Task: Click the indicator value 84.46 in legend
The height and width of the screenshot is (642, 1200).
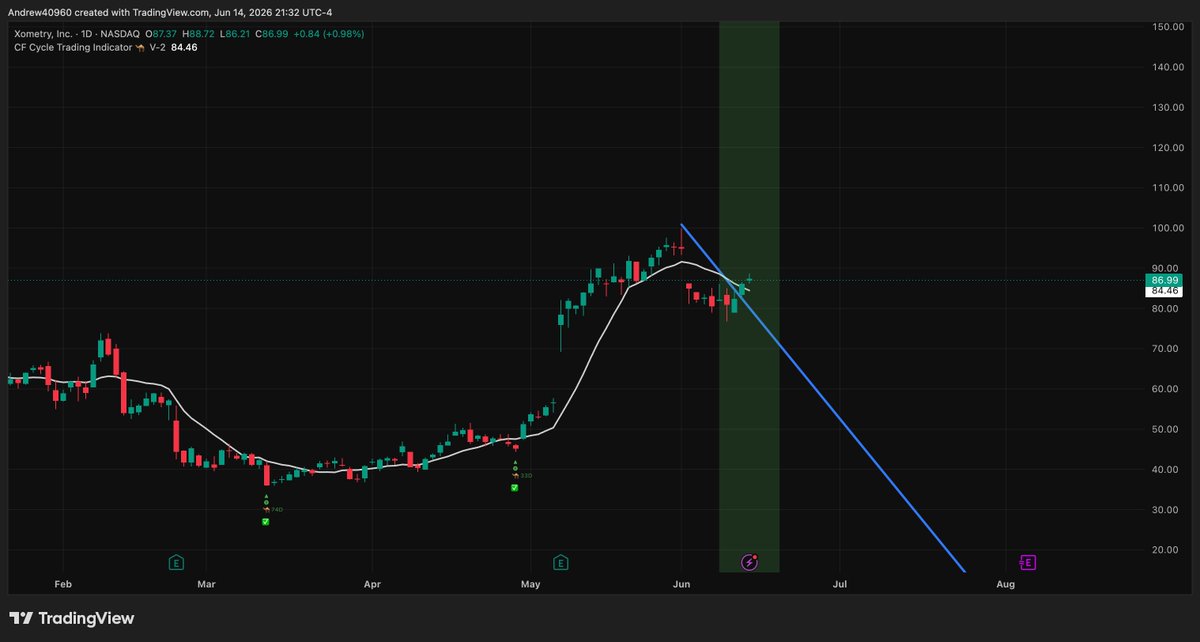Action: 184,47
